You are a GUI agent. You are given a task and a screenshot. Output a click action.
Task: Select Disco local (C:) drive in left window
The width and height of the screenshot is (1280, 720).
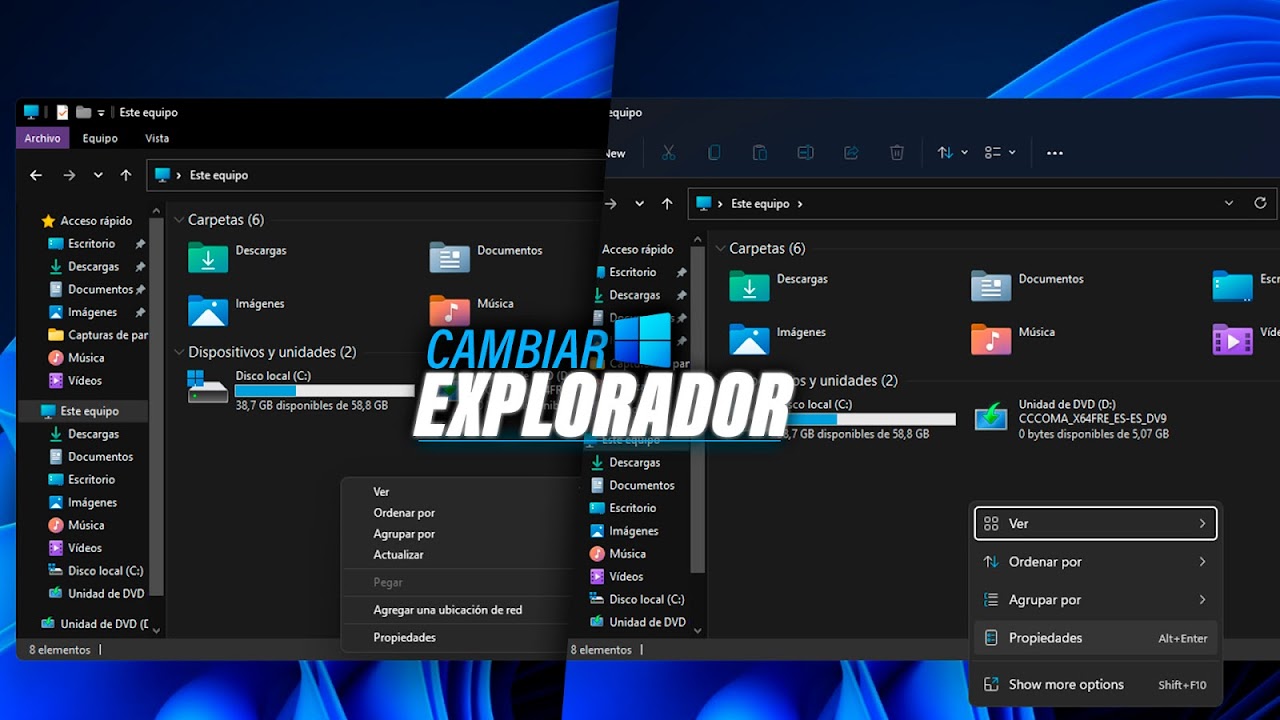(300, 388)
